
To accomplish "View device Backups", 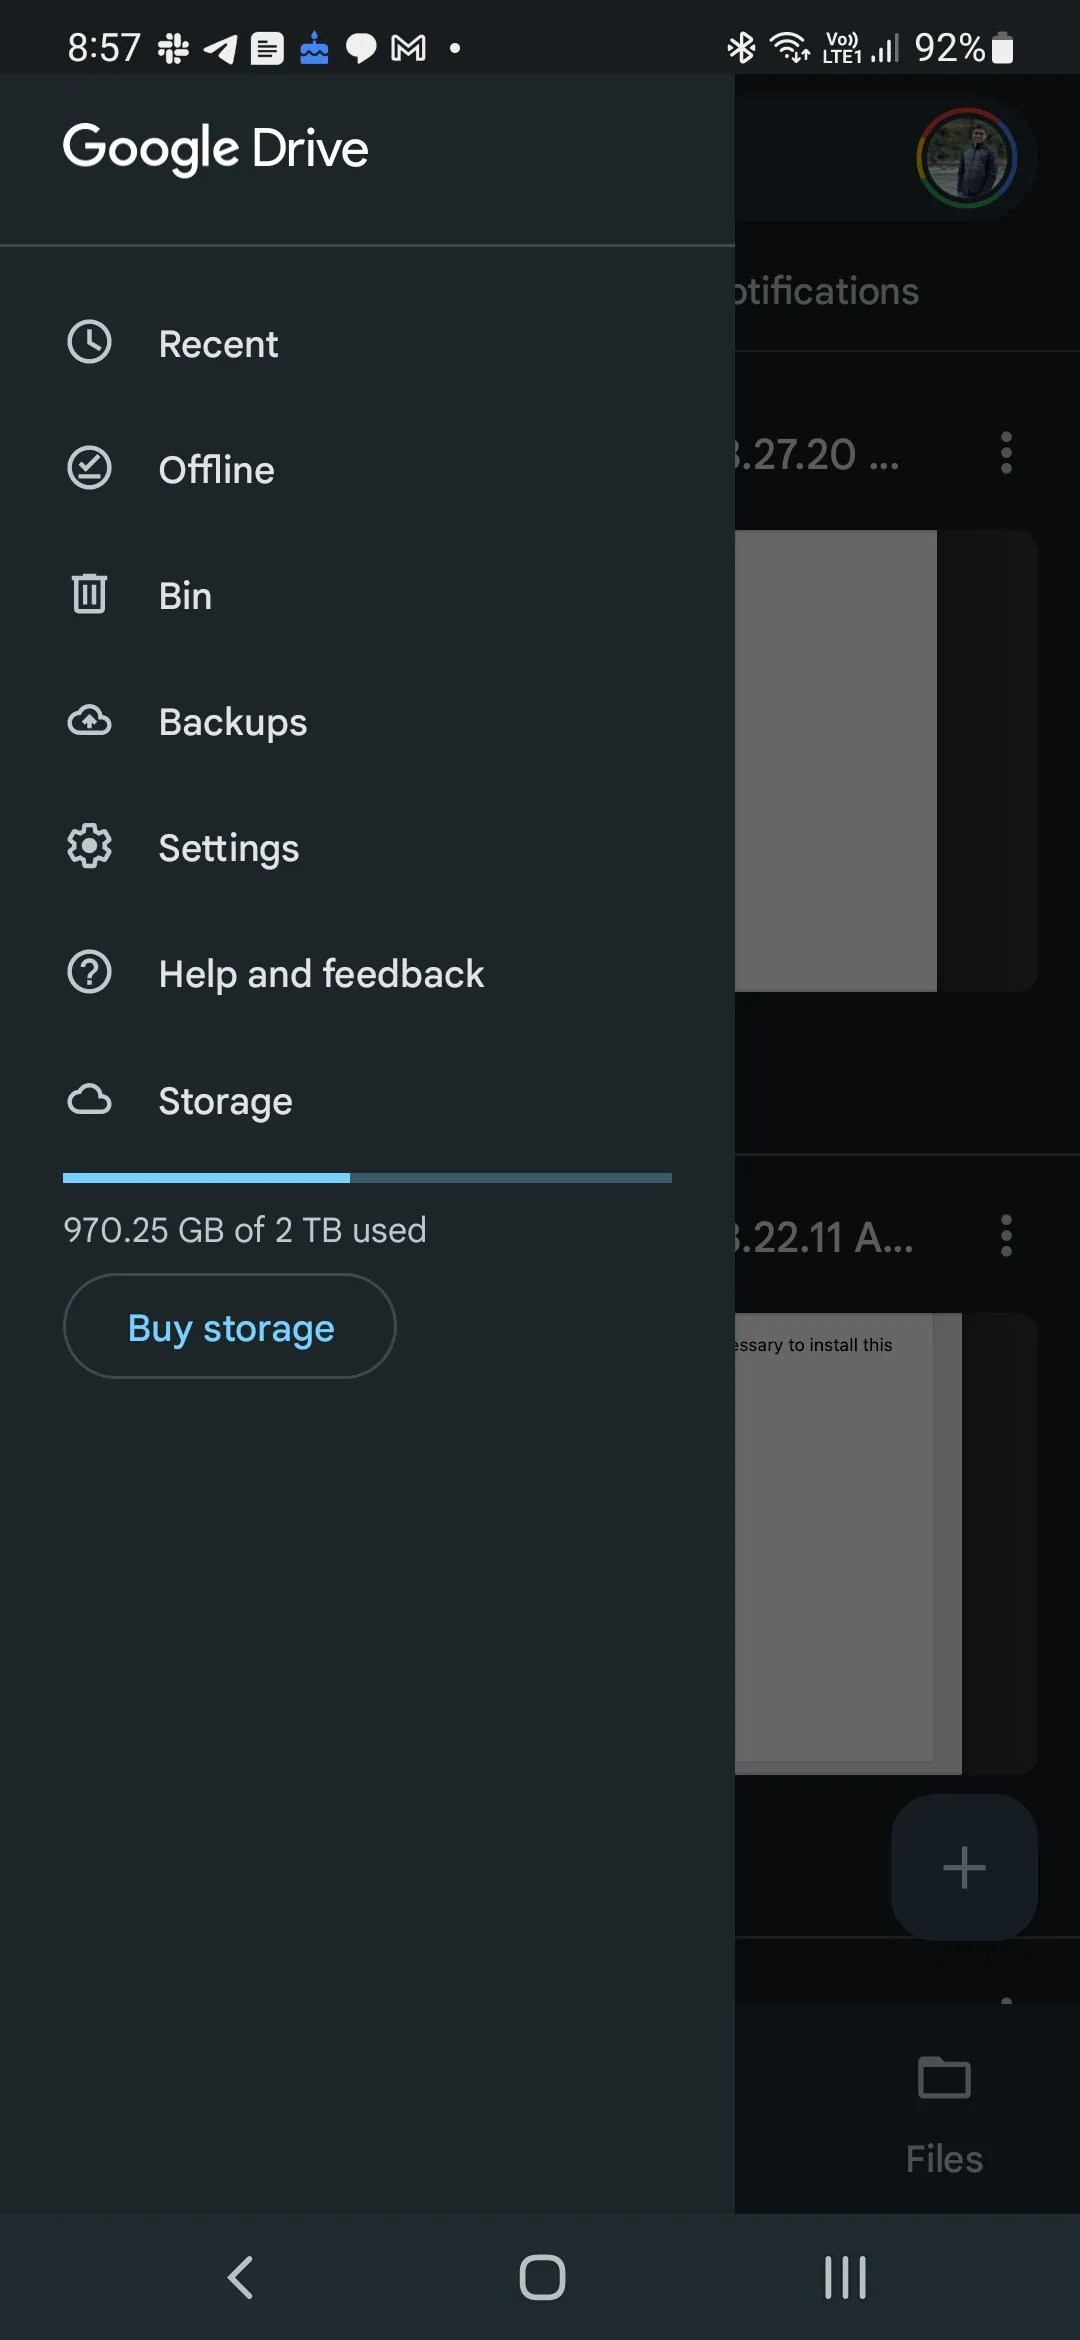I will pos(232,721).
